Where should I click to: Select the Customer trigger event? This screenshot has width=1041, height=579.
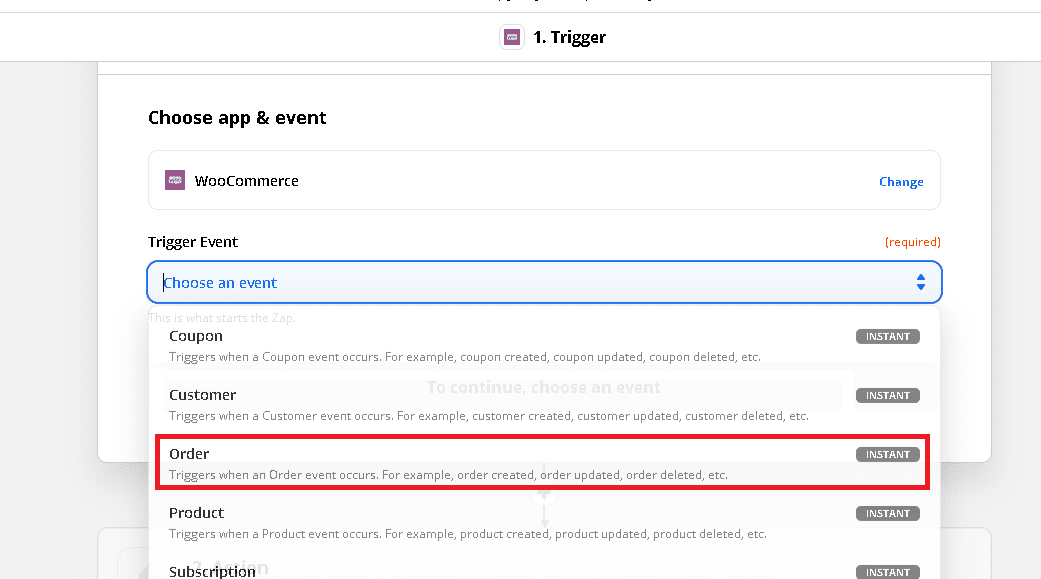pyautogui.click(x=203, y=395)
